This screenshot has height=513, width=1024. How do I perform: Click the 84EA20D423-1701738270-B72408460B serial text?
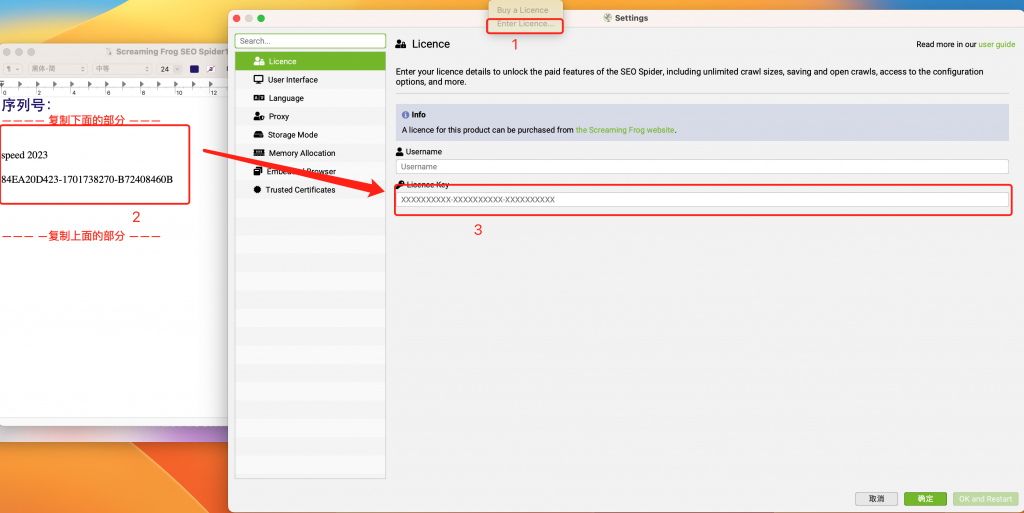coord(87,179)
